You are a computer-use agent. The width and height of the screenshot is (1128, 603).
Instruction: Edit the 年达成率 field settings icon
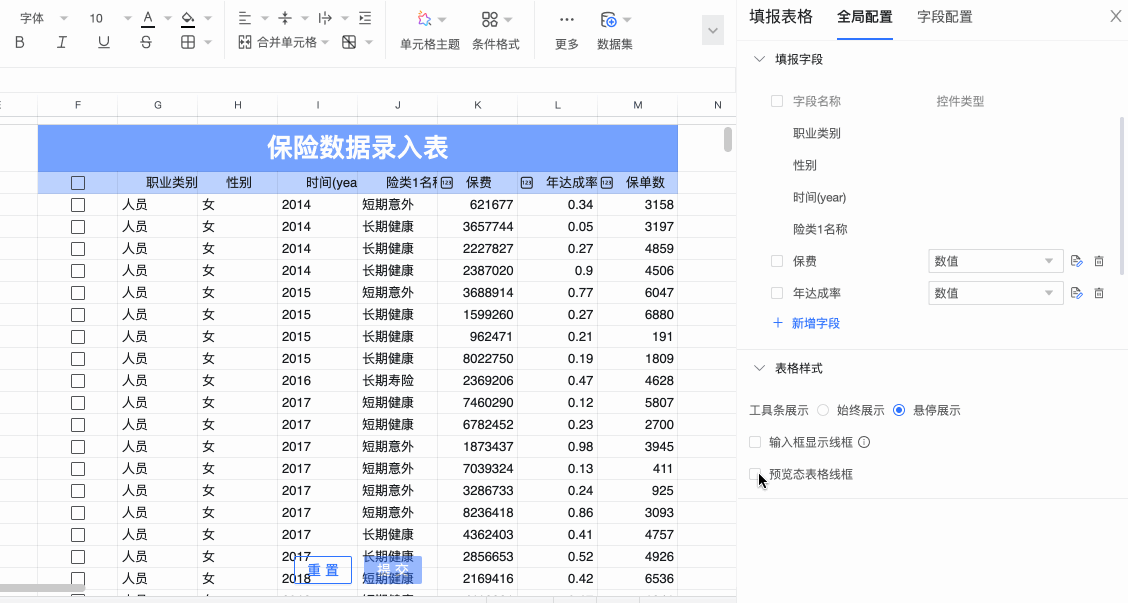click(x=1076, y=293)
